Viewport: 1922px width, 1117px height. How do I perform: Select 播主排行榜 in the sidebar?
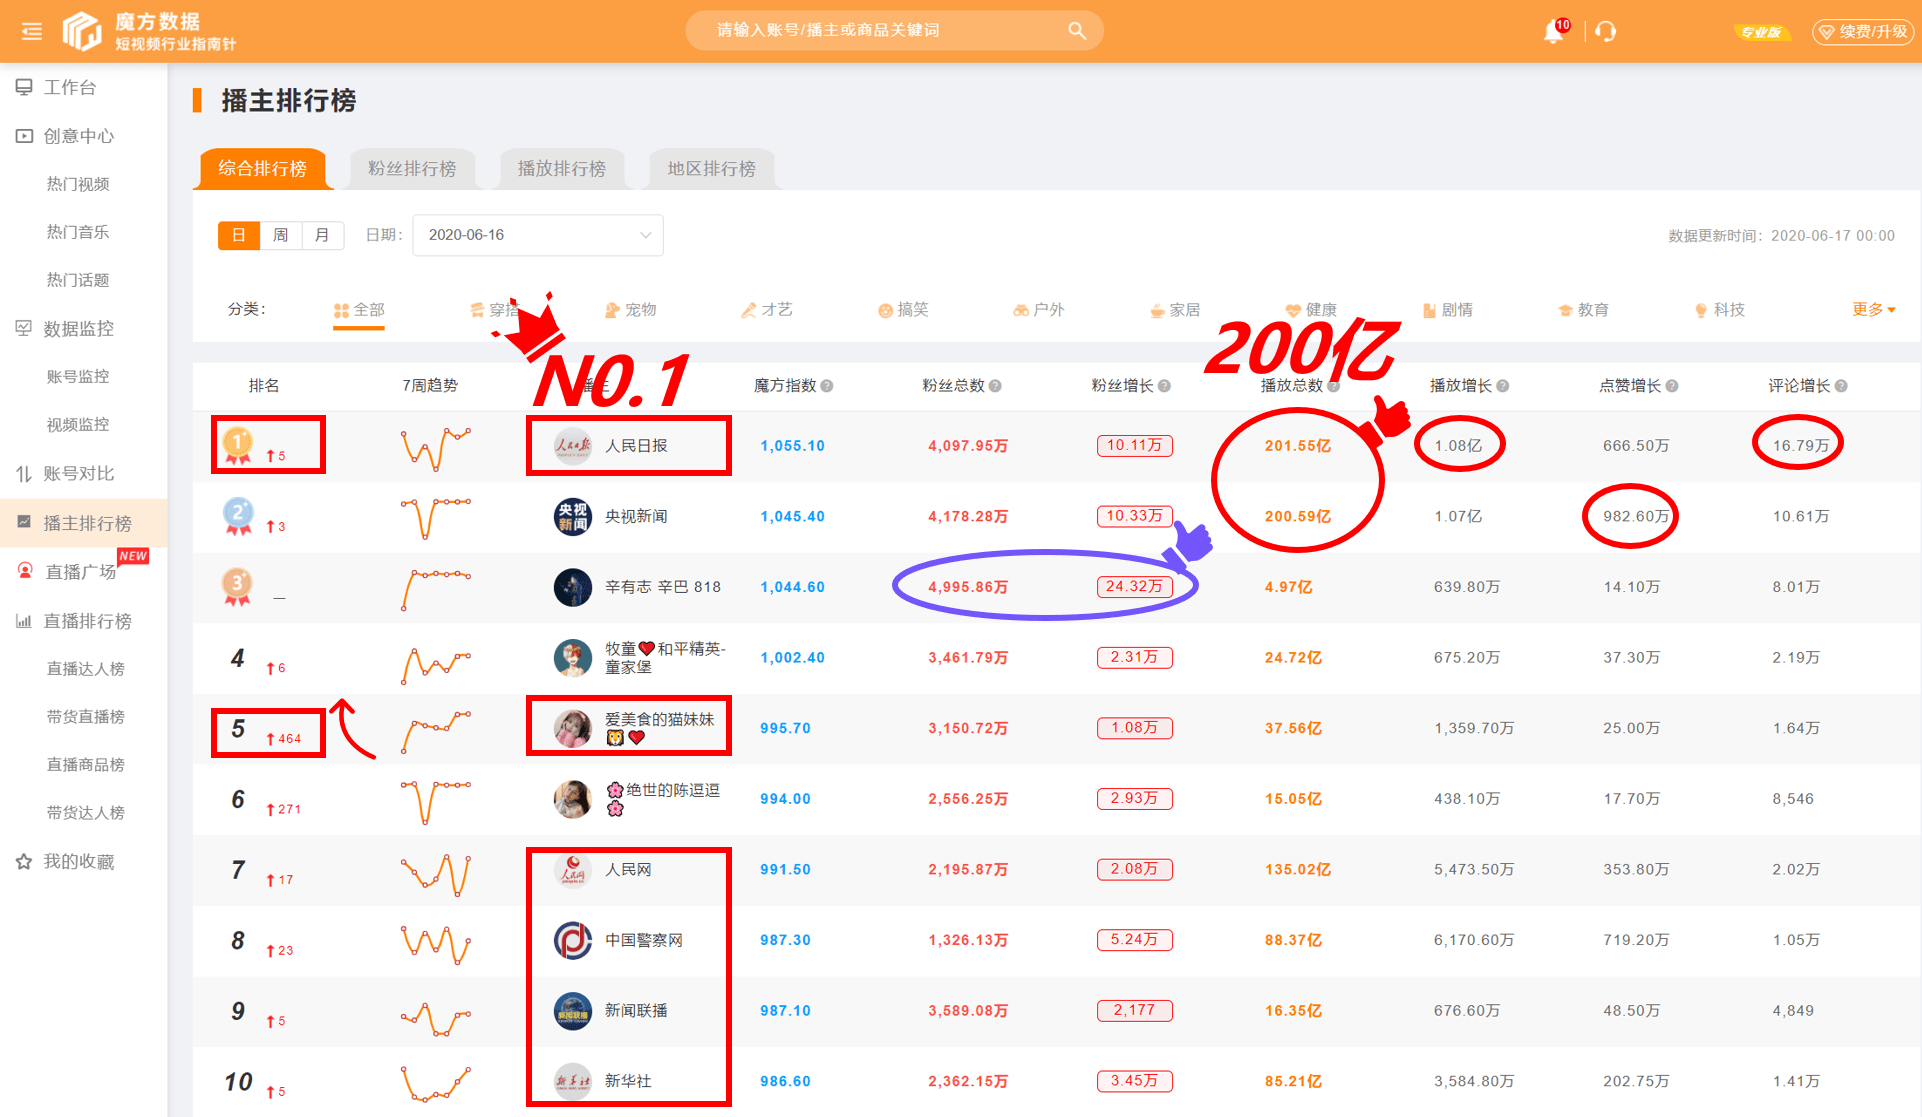pyautogui.click(x=84, y=523)
